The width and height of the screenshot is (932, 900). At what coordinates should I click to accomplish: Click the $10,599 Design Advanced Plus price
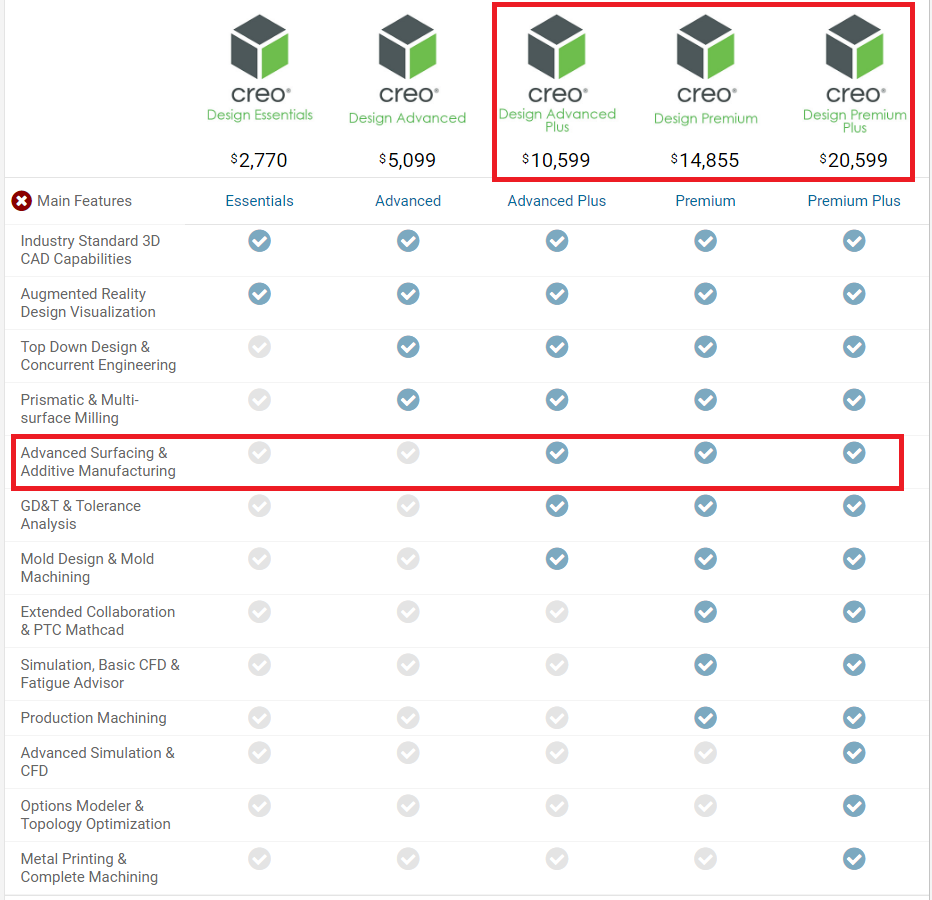[x=556, y=160]
